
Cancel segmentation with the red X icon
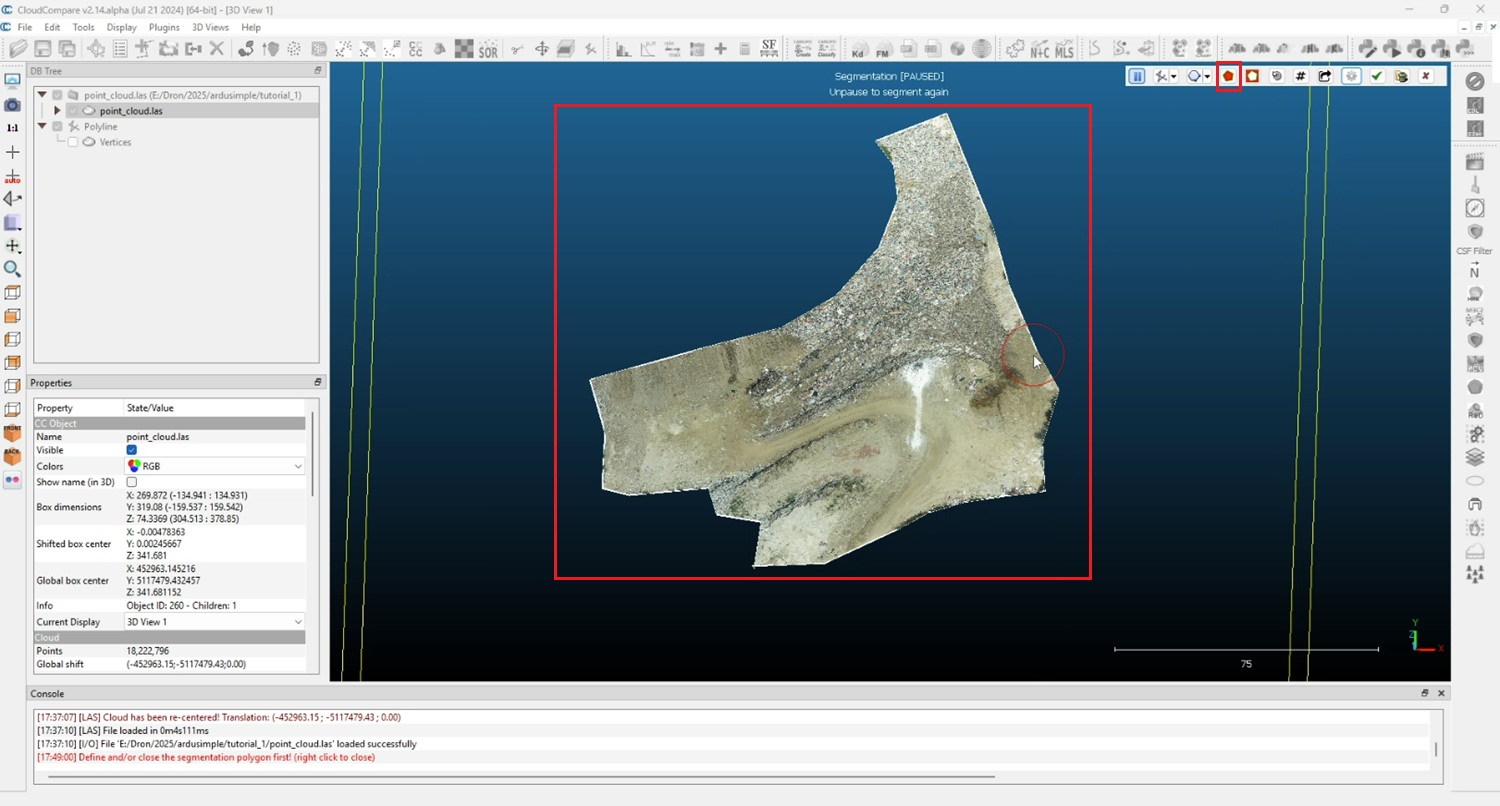coord(1425,76)
